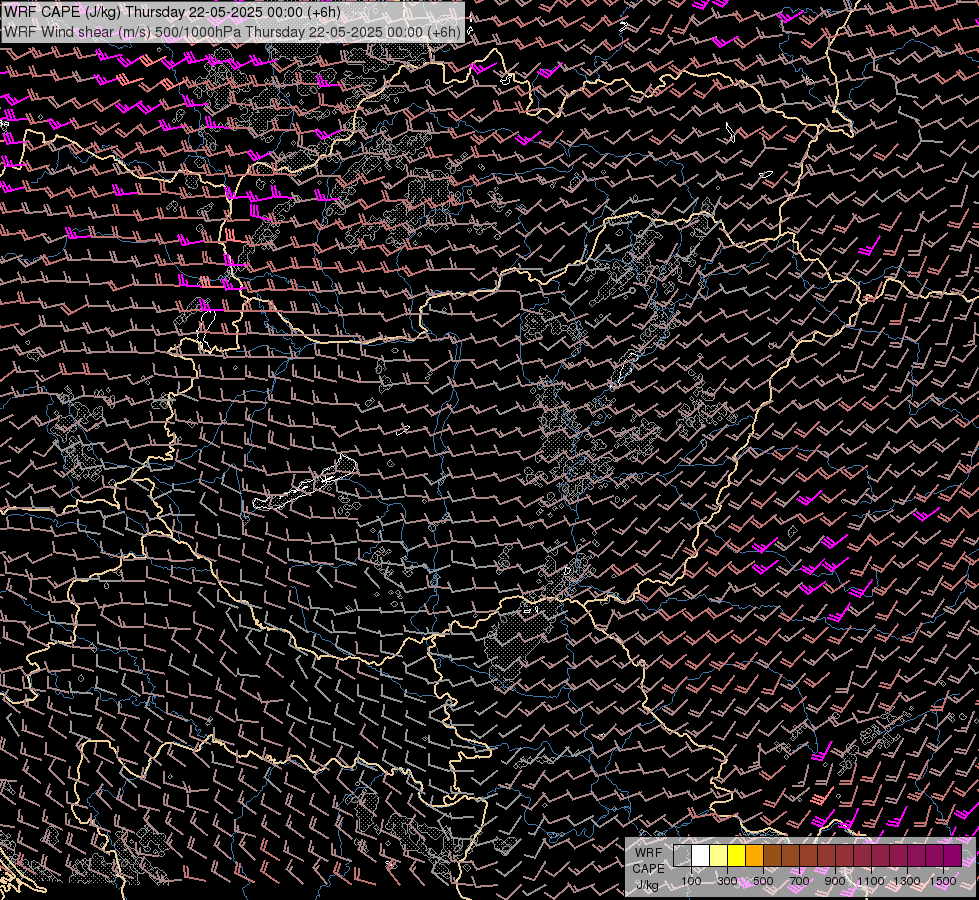Click the legend value 500
The height and width of the screenshot is (900, 979).
pyautogui.click(x=763, y=881)
